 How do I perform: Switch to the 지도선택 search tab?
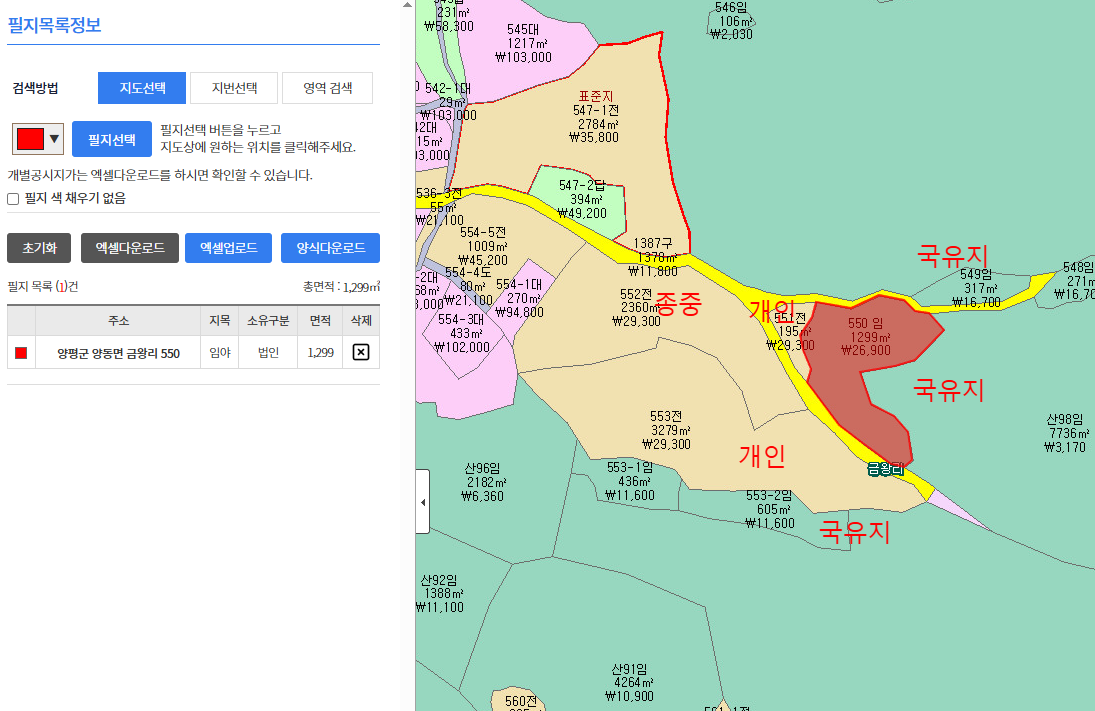142,88
